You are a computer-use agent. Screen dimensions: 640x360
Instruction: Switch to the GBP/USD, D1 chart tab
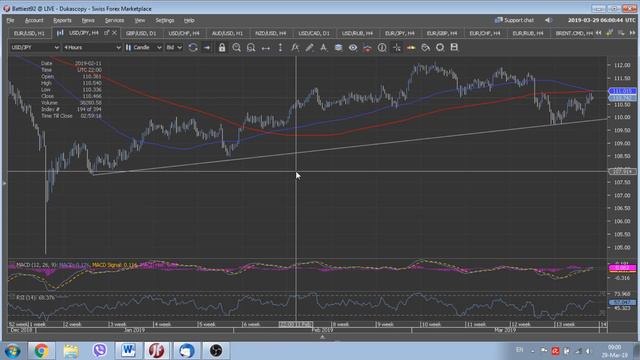pyautogui.click(x=141, y=33)
